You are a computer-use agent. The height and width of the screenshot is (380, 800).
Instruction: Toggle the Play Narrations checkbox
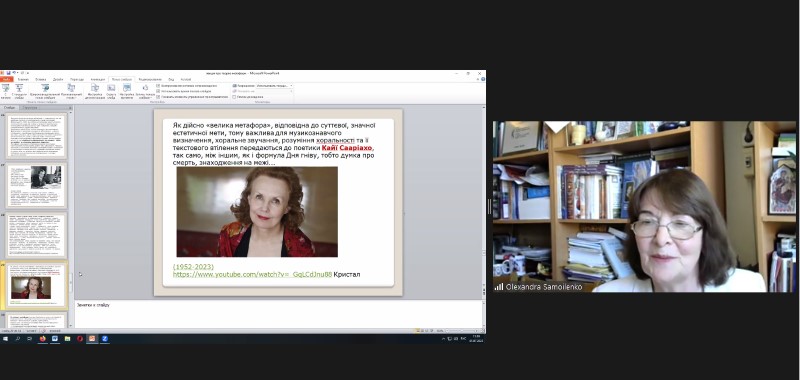click(x=158, y=86)
